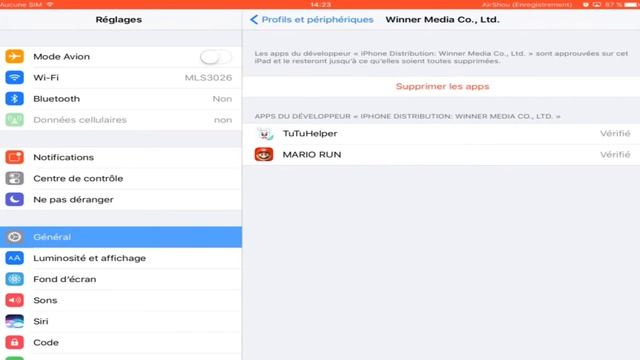Click the Bluetooth Non value

point(222,99)
